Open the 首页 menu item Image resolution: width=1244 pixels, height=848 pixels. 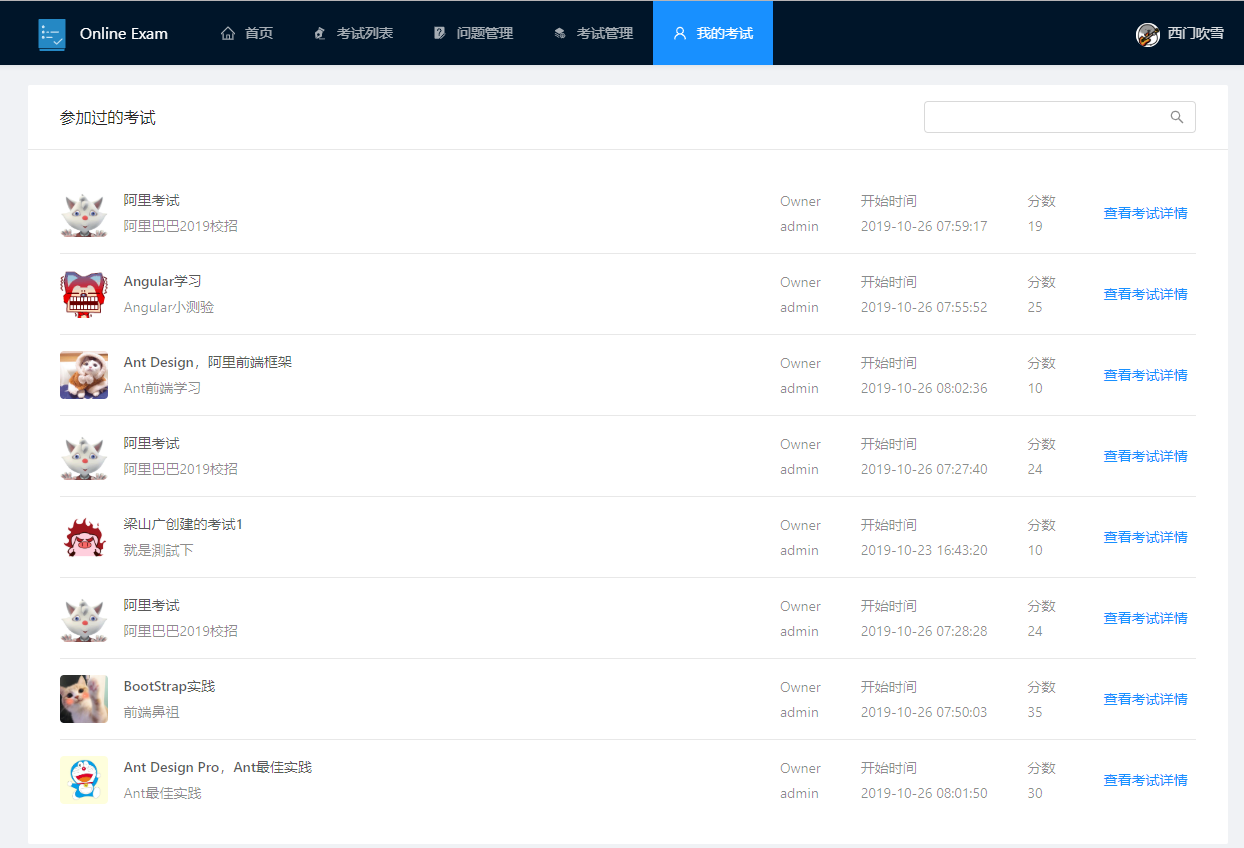(247, 33)
